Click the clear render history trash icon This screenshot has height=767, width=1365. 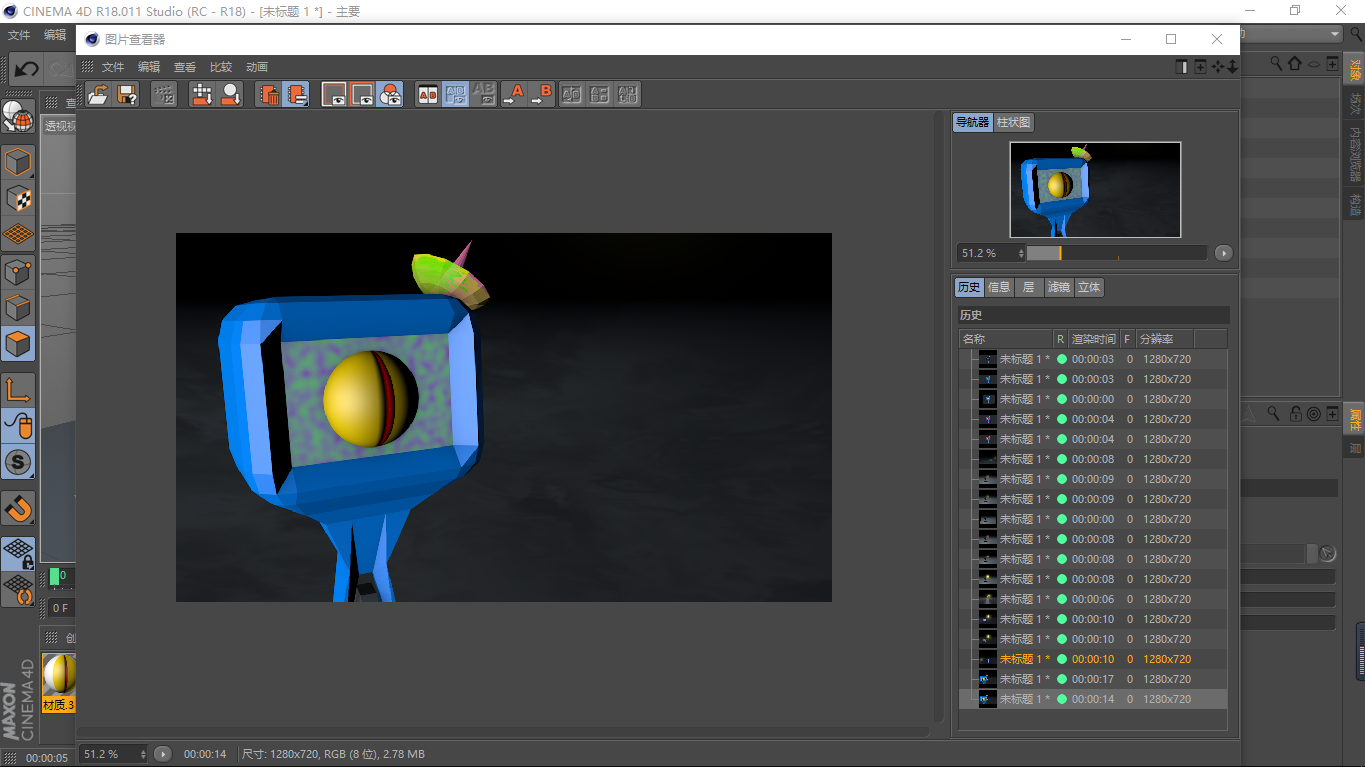pos(269,95)
